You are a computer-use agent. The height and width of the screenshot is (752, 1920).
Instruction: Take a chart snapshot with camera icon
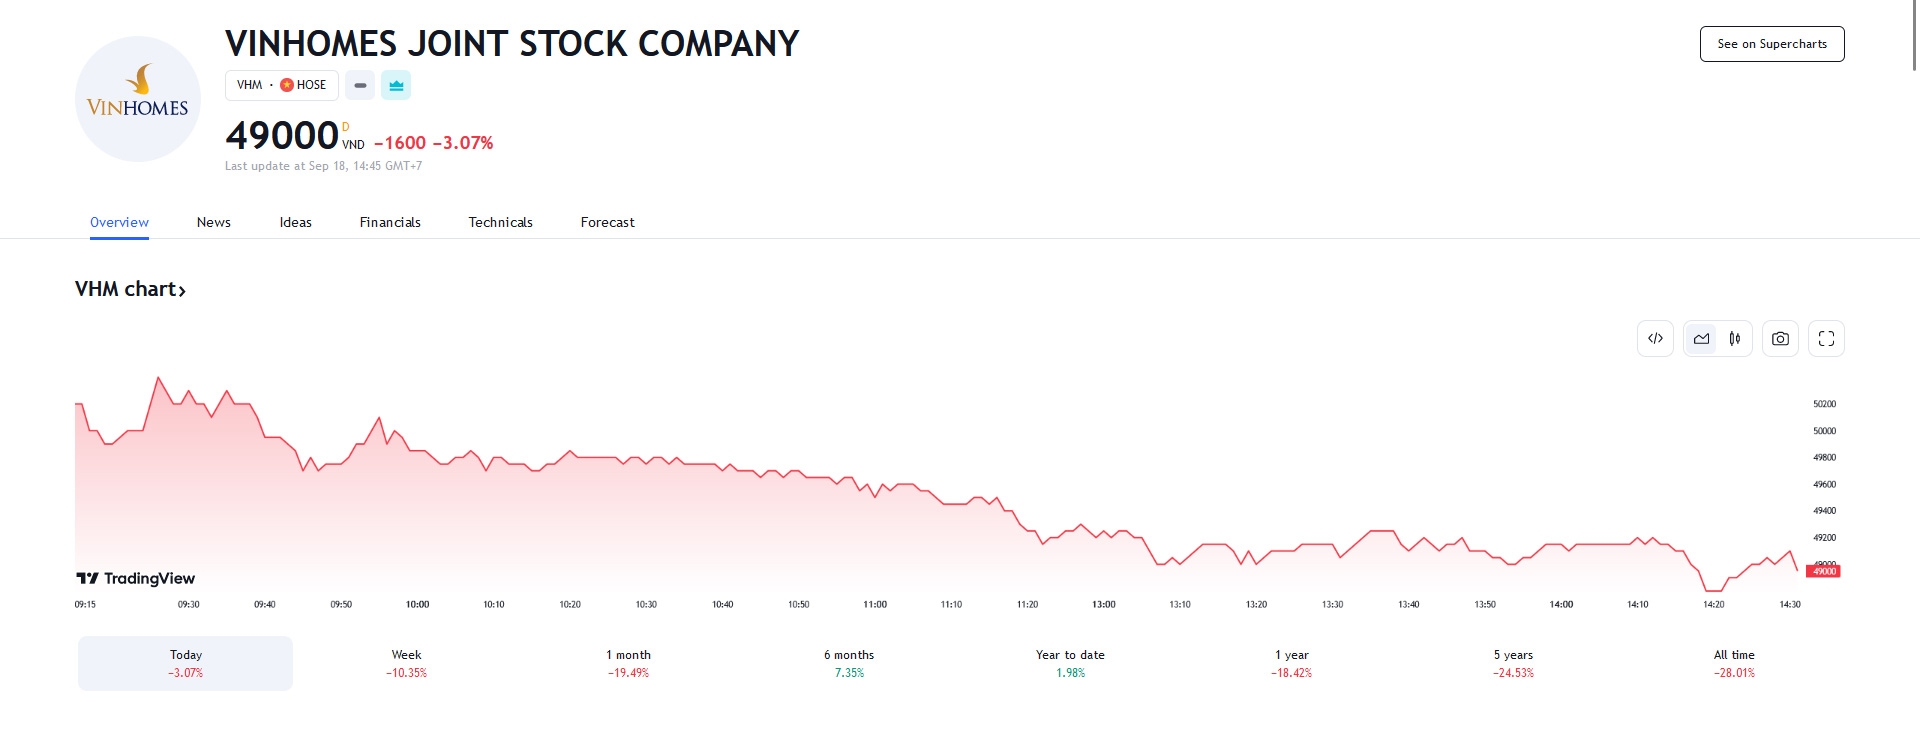pyautogui.click(x=1780, y=339)
